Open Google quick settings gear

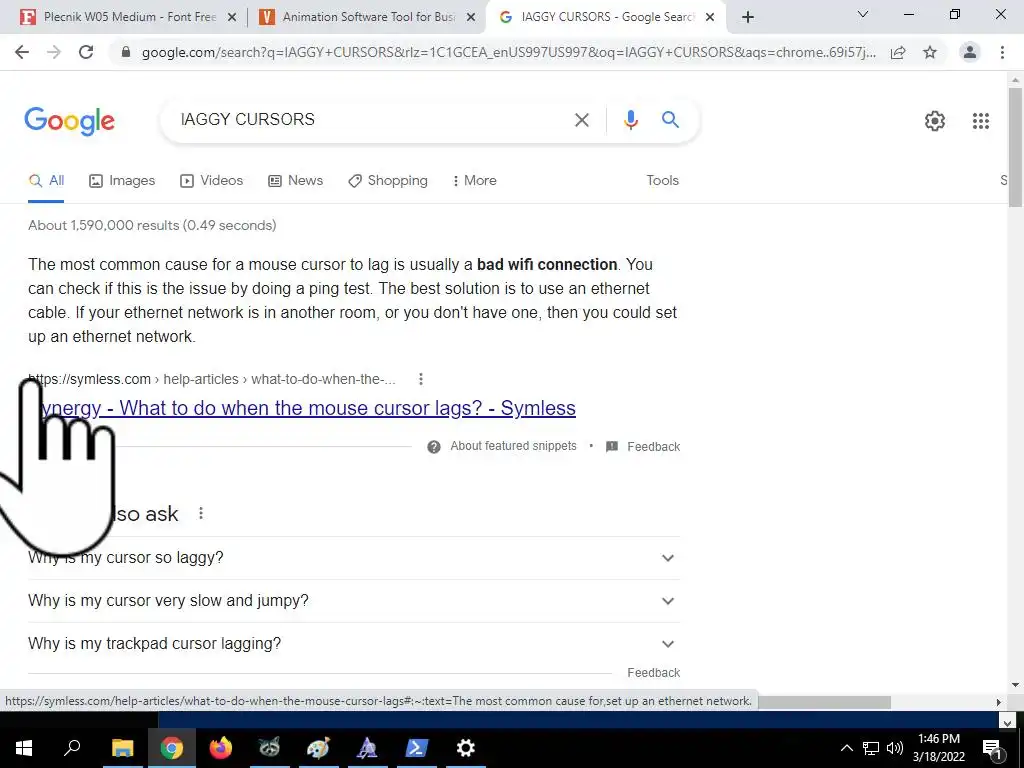point(935,121)
